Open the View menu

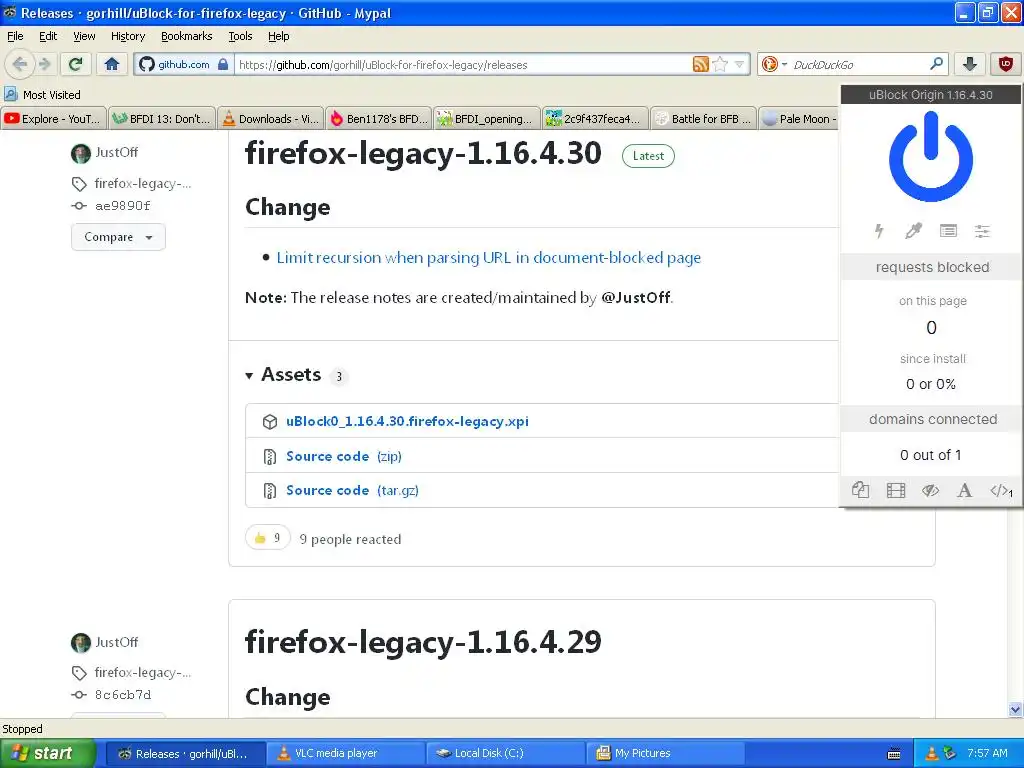click(x=84, y=36)
